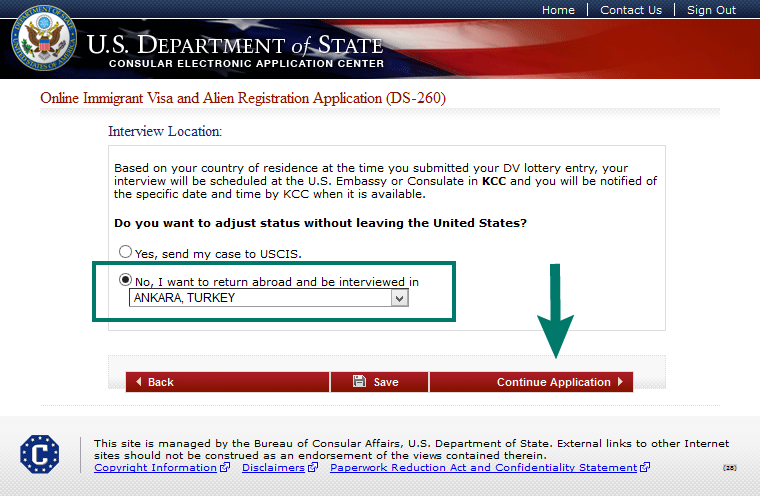Click the 'Interview Location:' section heading
Viewport: 760px width, 496px height.
(x=165, y=131)
